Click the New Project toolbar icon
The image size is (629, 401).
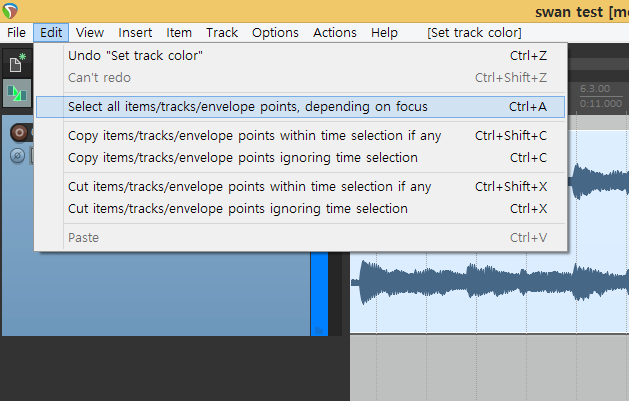[17, 63]
